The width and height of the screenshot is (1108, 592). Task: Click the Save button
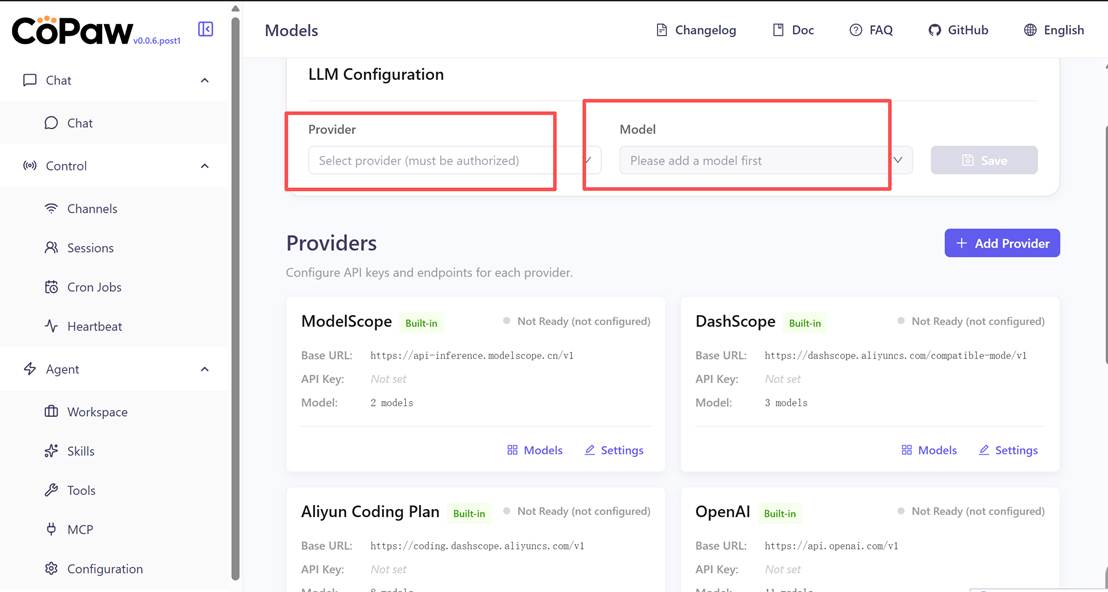pyautogui.click(x=984, y=160)
